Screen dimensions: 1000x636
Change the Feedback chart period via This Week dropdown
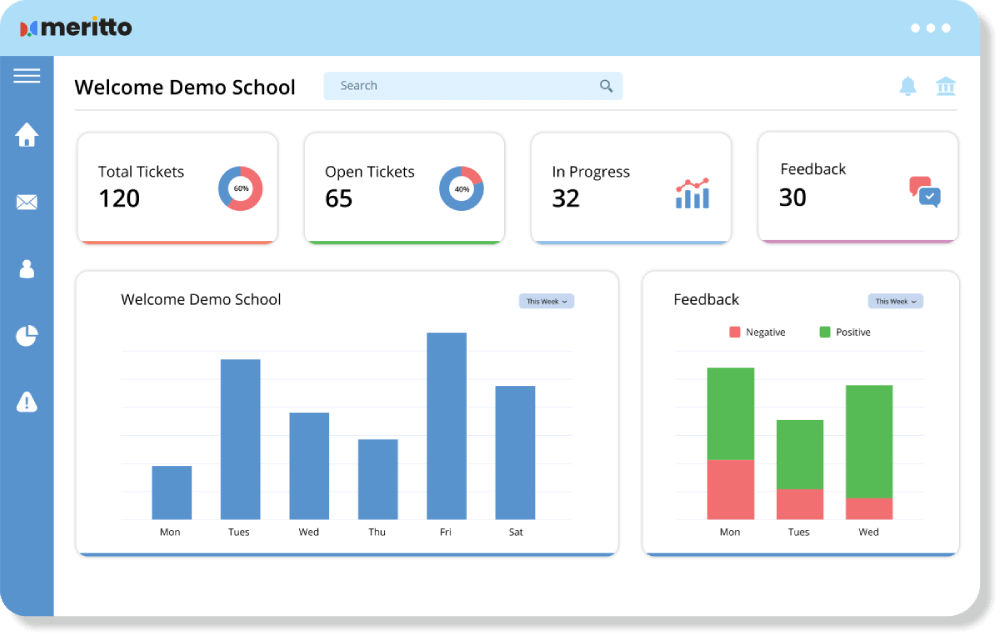895,301
